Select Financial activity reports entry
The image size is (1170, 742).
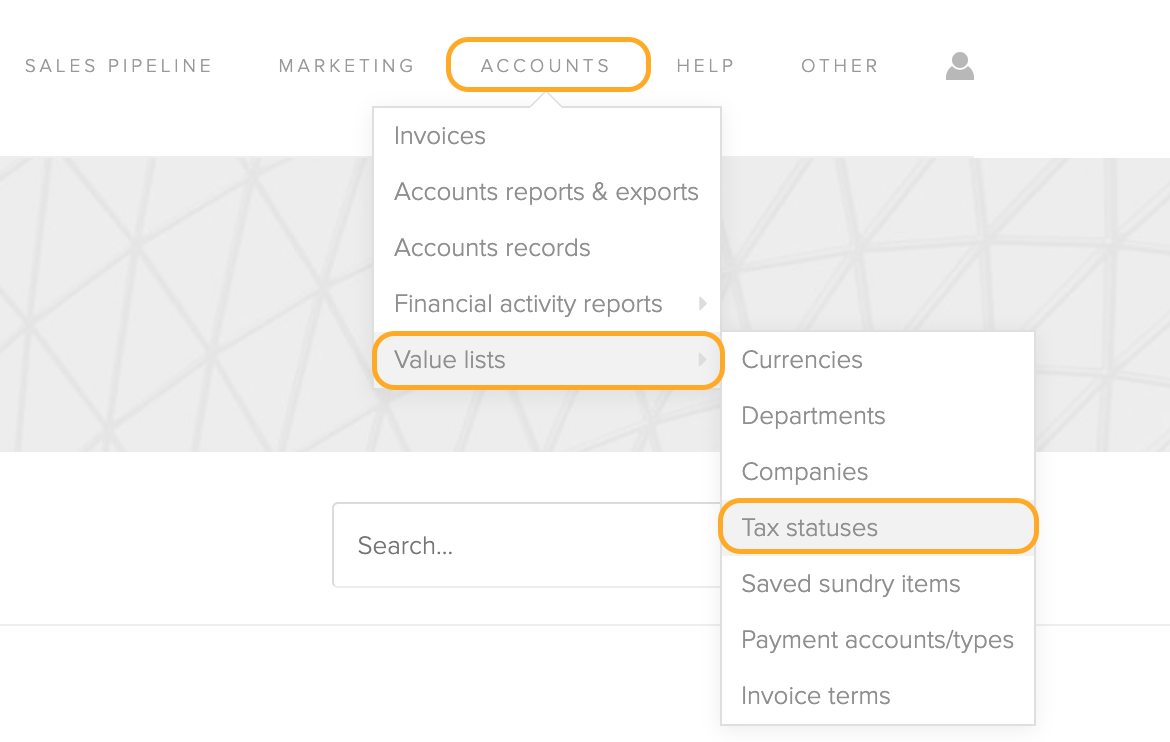[547, 304]
